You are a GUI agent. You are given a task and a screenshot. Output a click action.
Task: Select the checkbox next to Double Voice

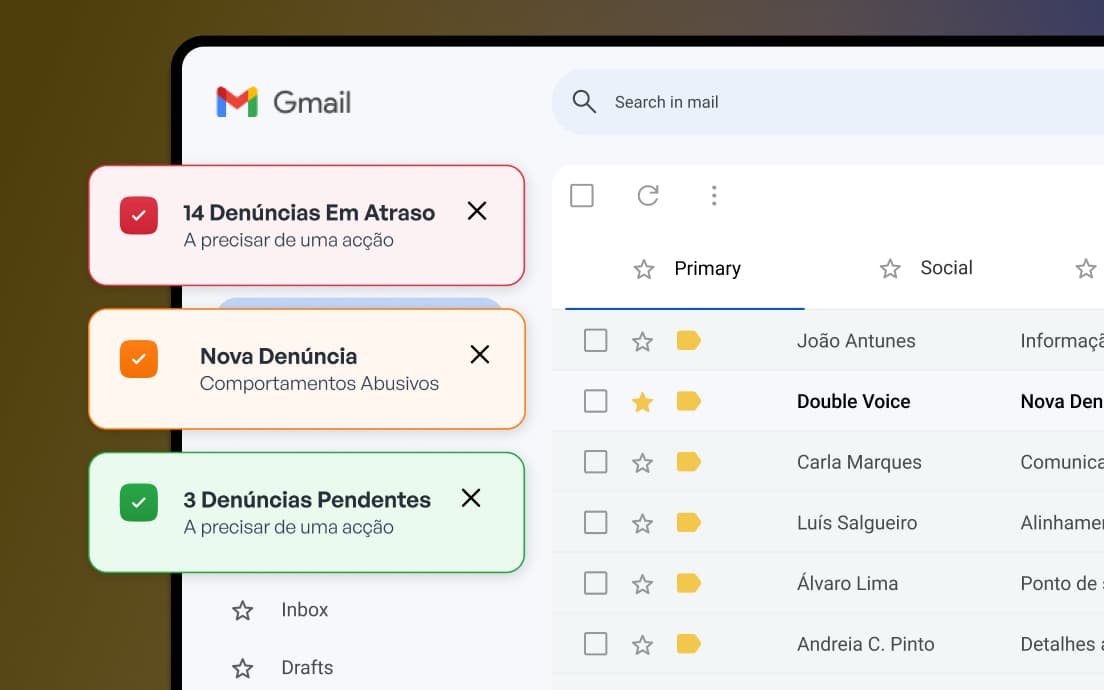(596, 401)
